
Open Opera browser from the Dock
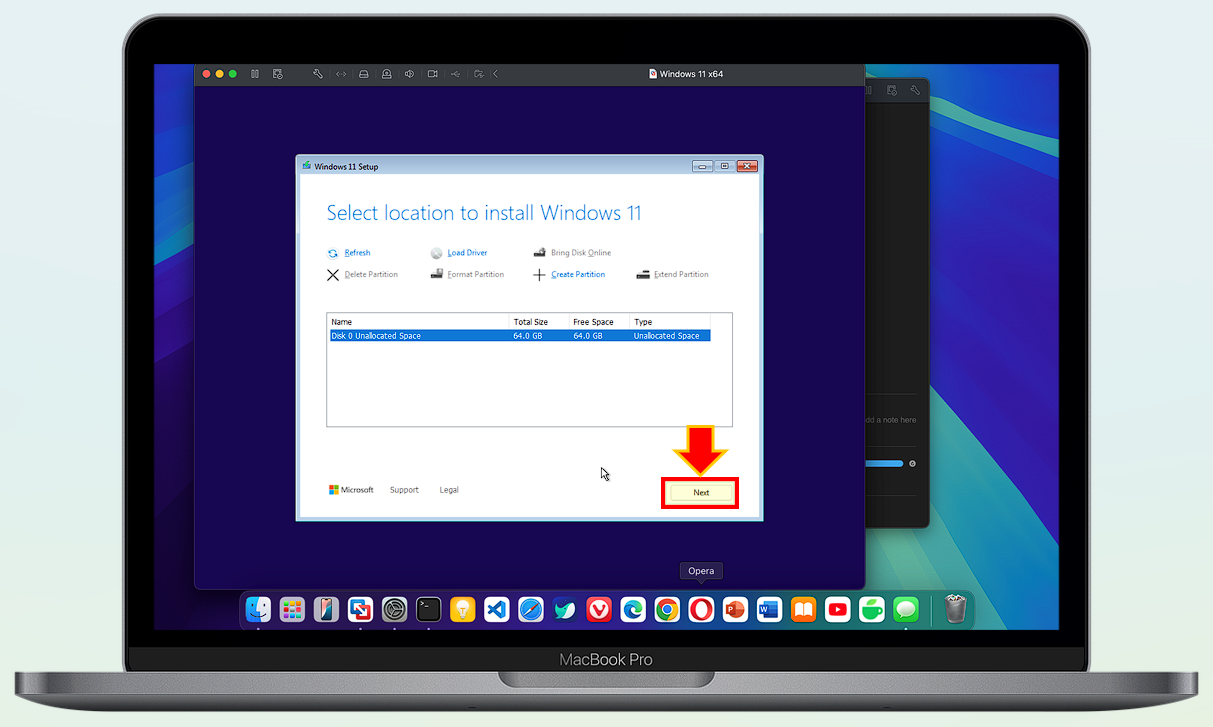pyautogui.click(x=701, y=609)
